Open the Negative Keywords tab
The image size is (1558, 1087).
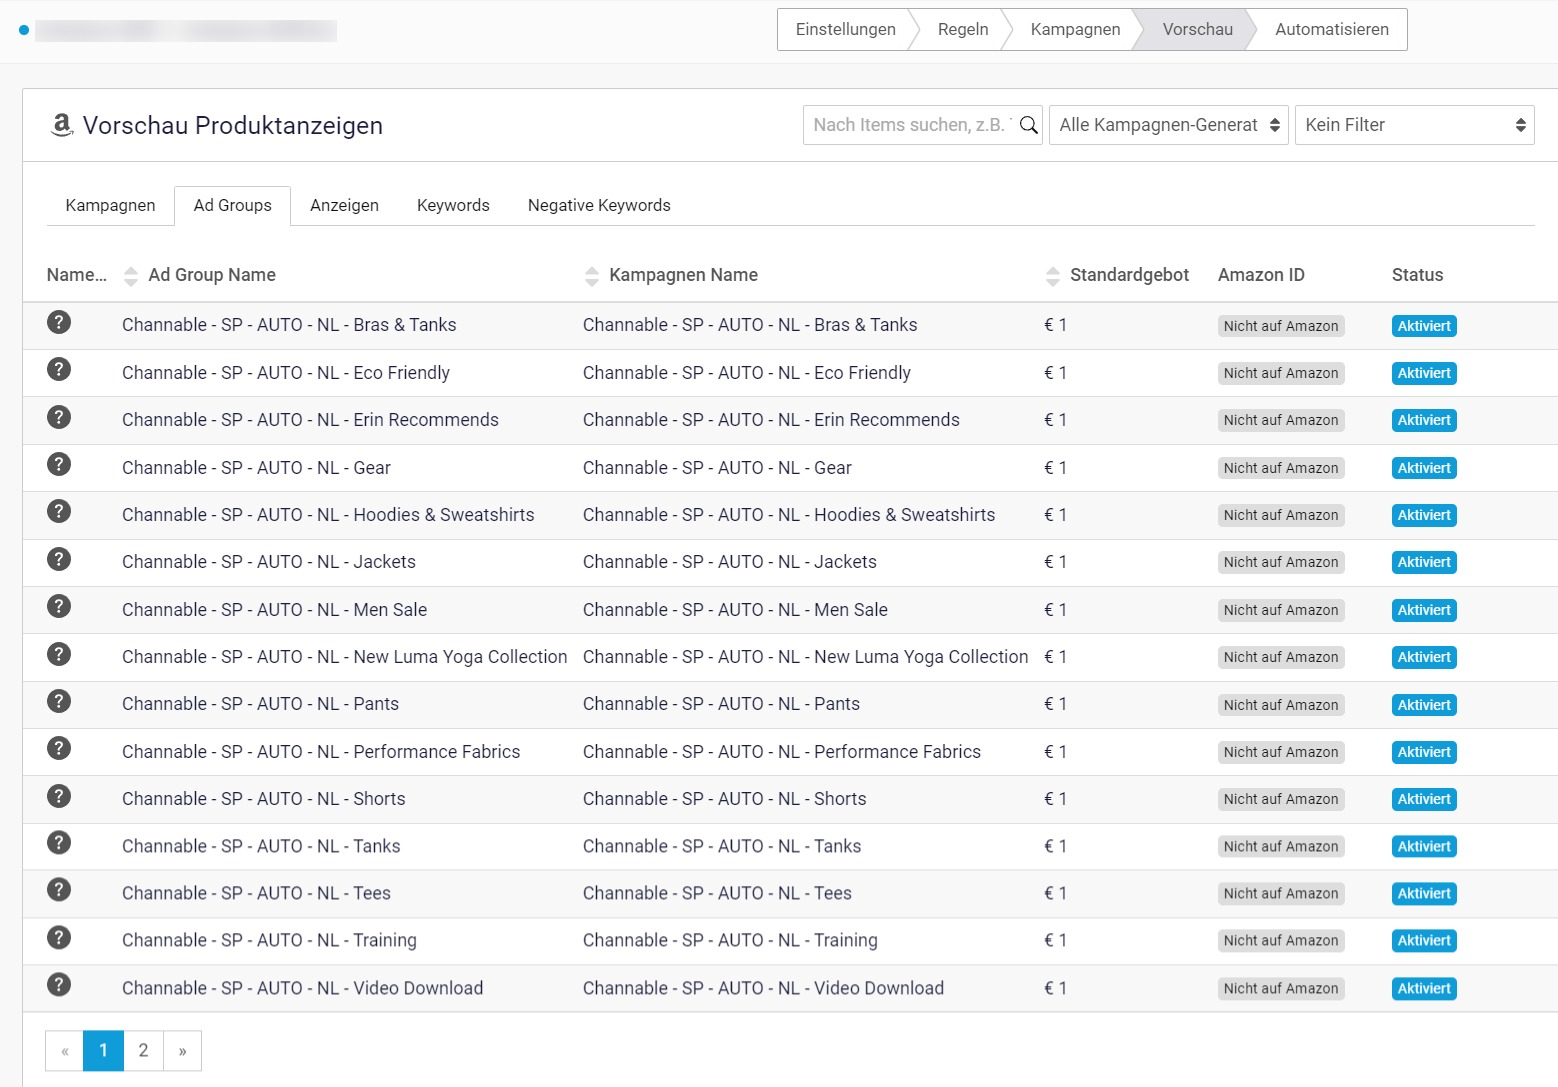pos(599,205)
